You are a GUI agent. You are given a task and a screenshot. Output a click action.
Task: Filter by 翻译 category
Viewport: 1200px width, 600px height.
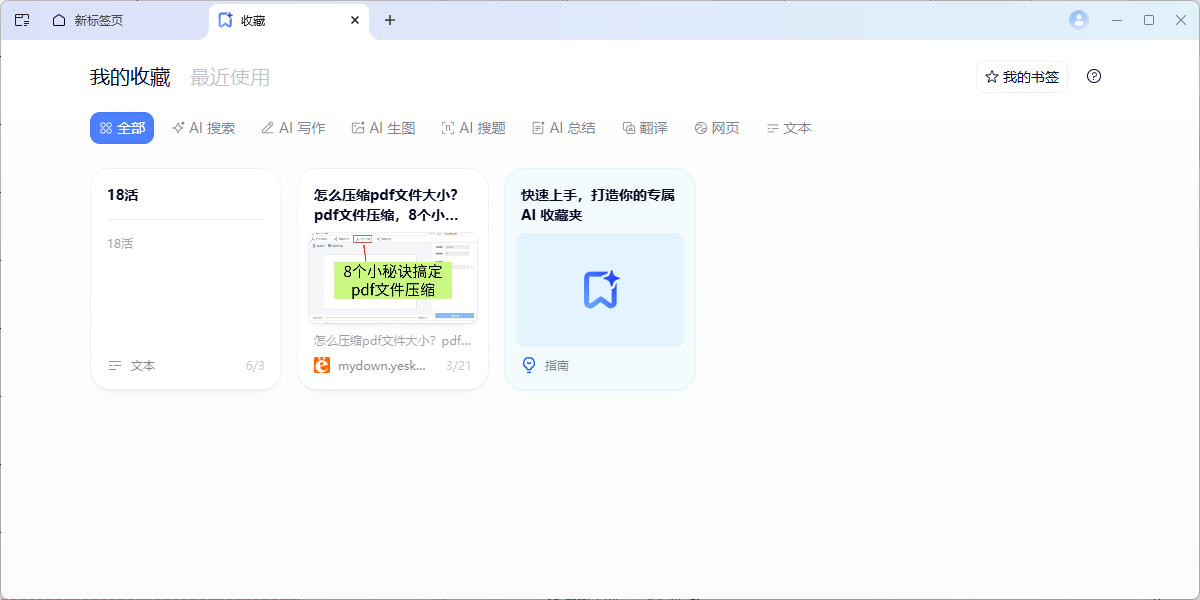click(645, 128)
